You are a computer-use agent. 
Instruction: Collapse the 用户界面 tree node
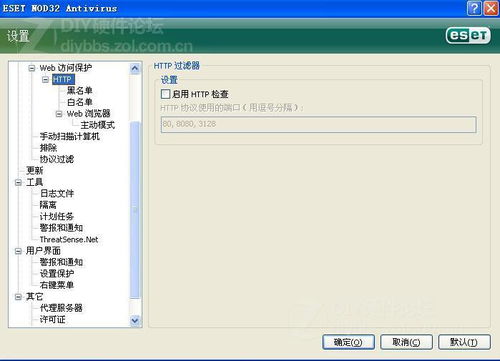(x=18, y=251)
